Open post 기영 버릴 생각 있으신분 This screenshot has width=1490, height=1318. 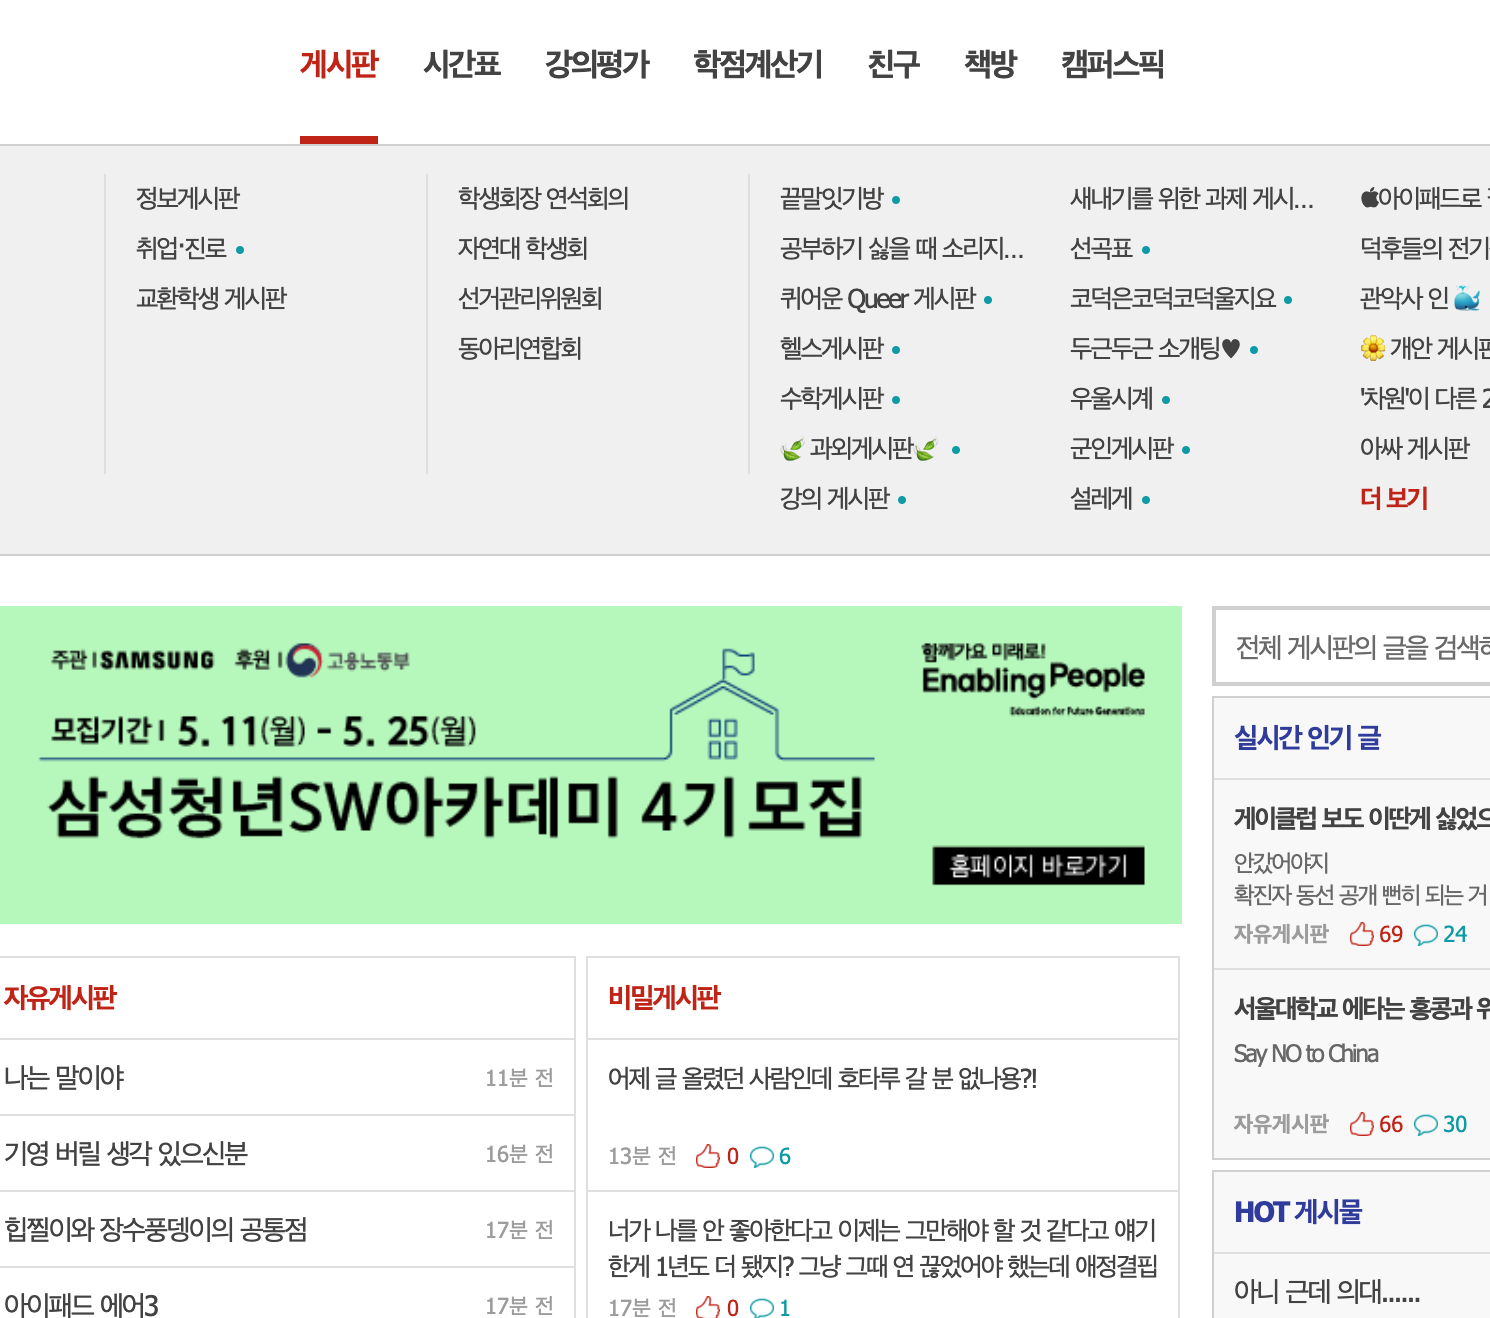[287, 1153]
